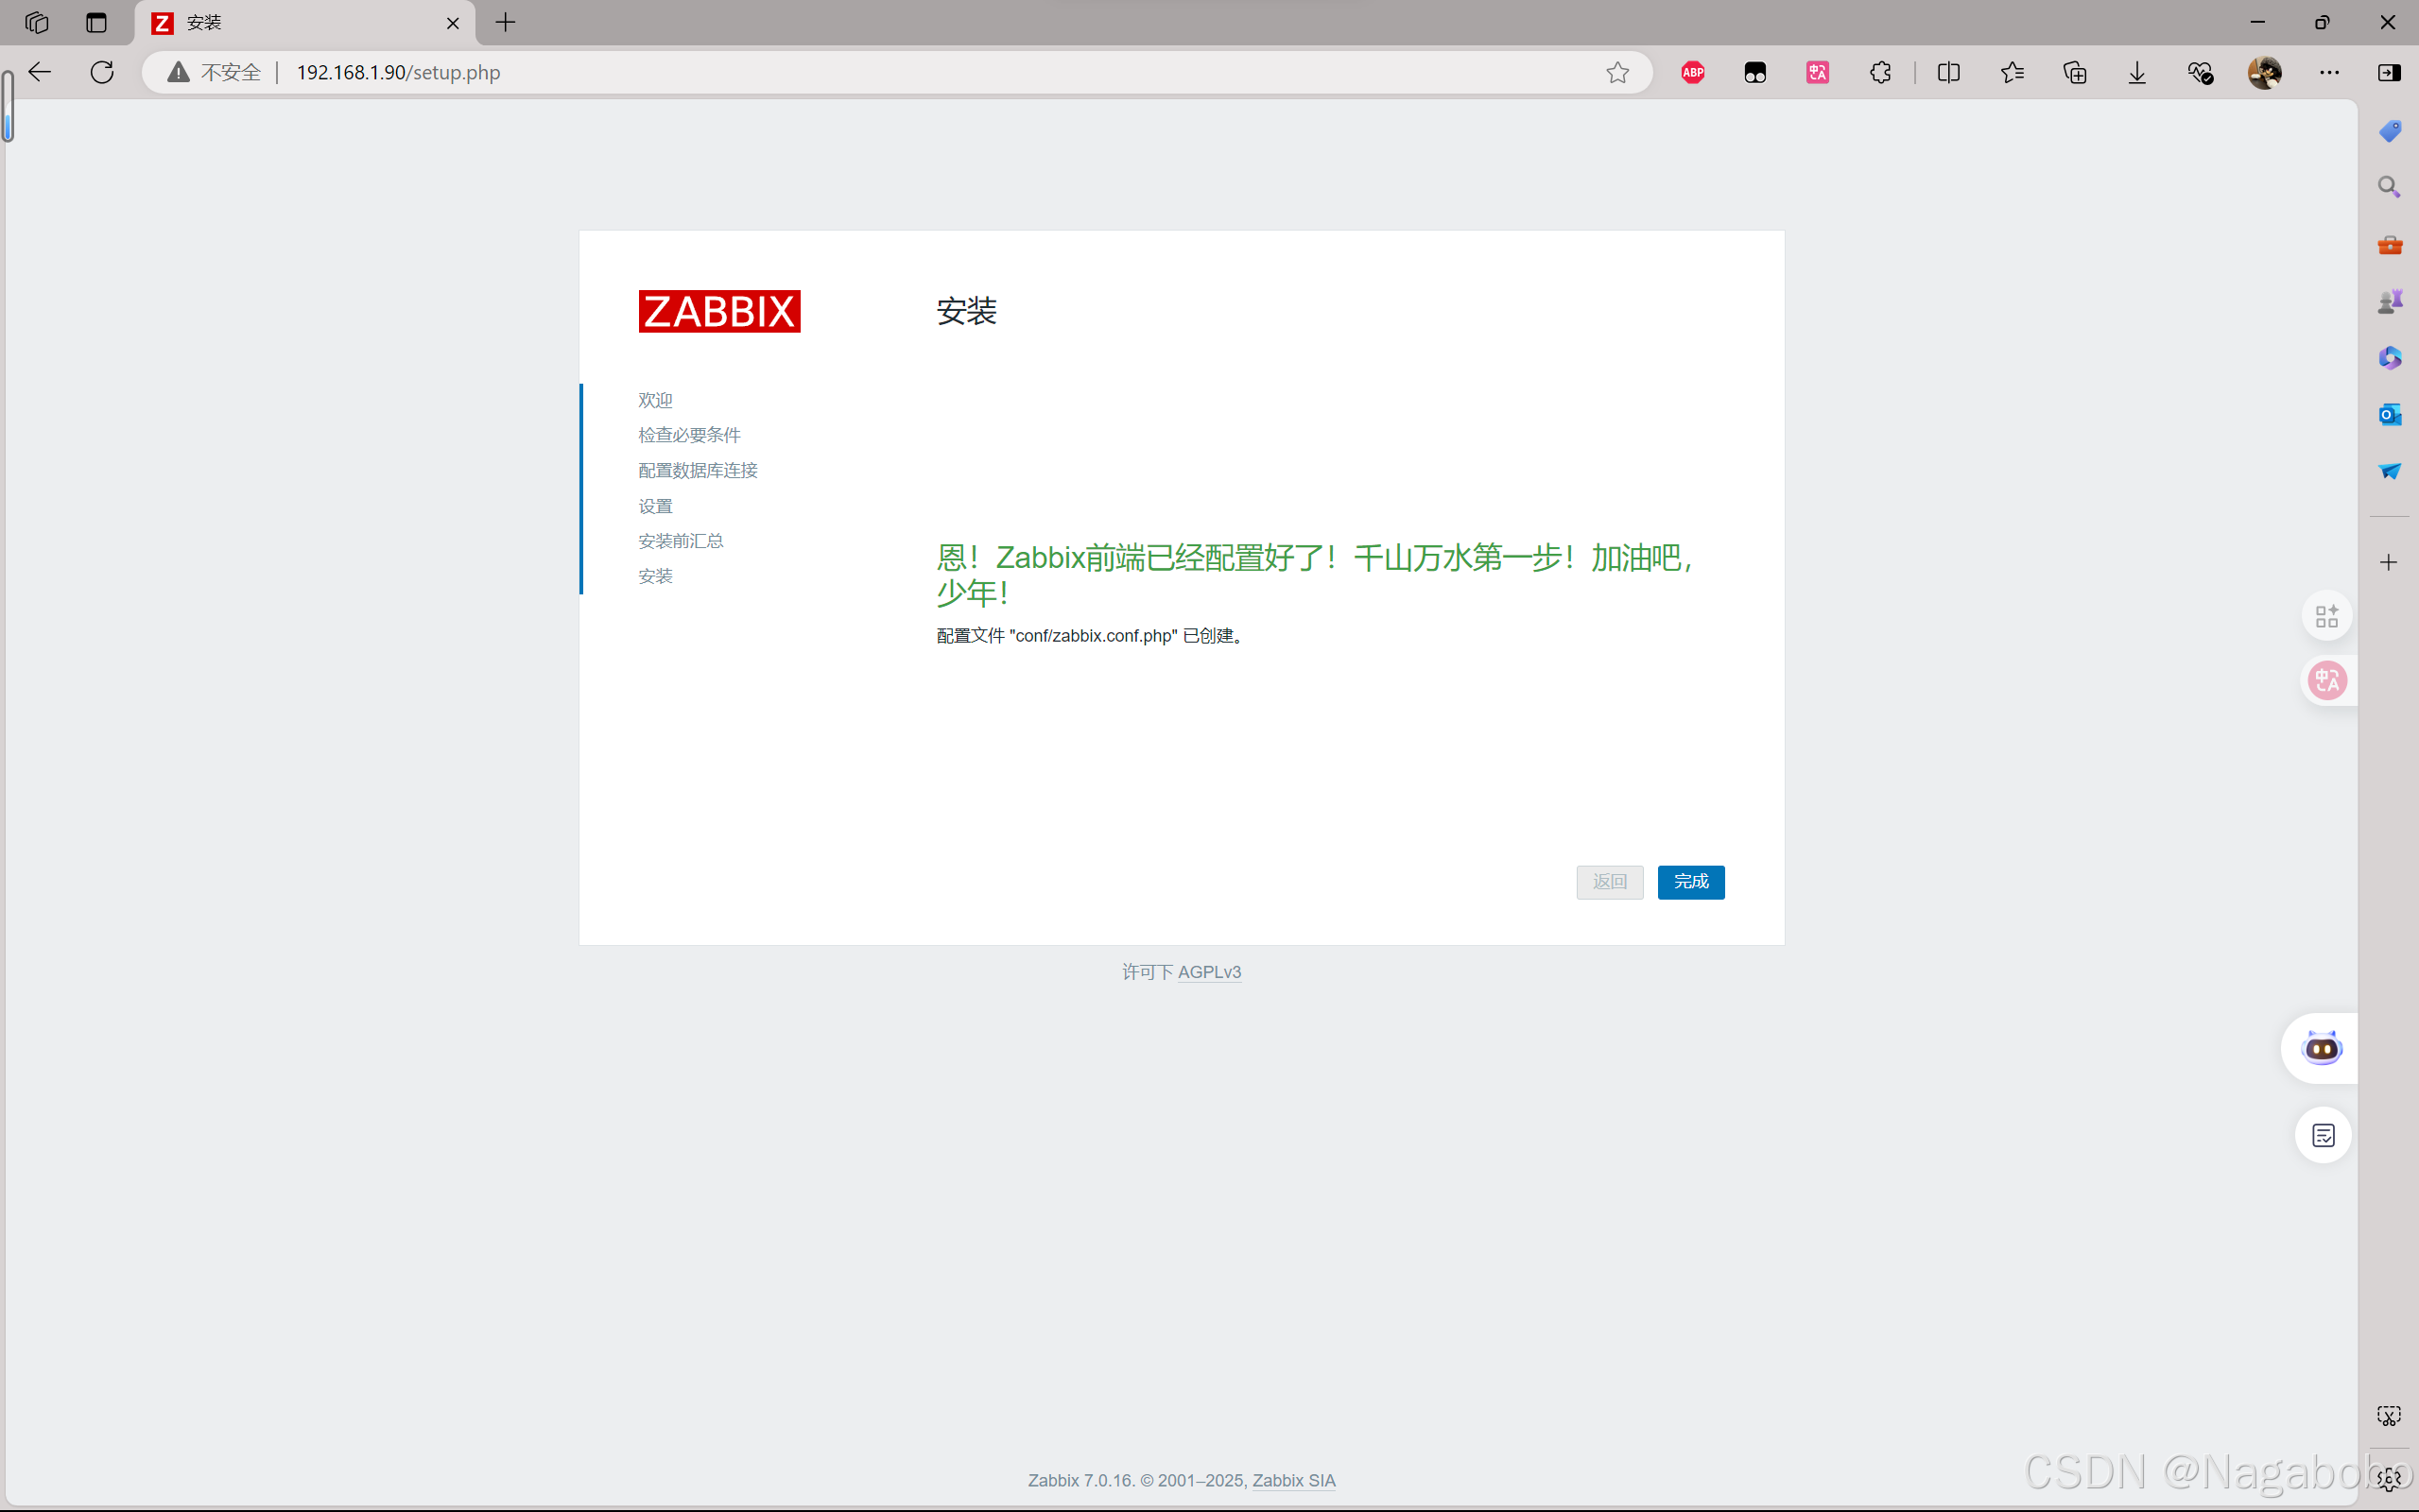Expand the tab actions menu icon

(x=96, y=23)
